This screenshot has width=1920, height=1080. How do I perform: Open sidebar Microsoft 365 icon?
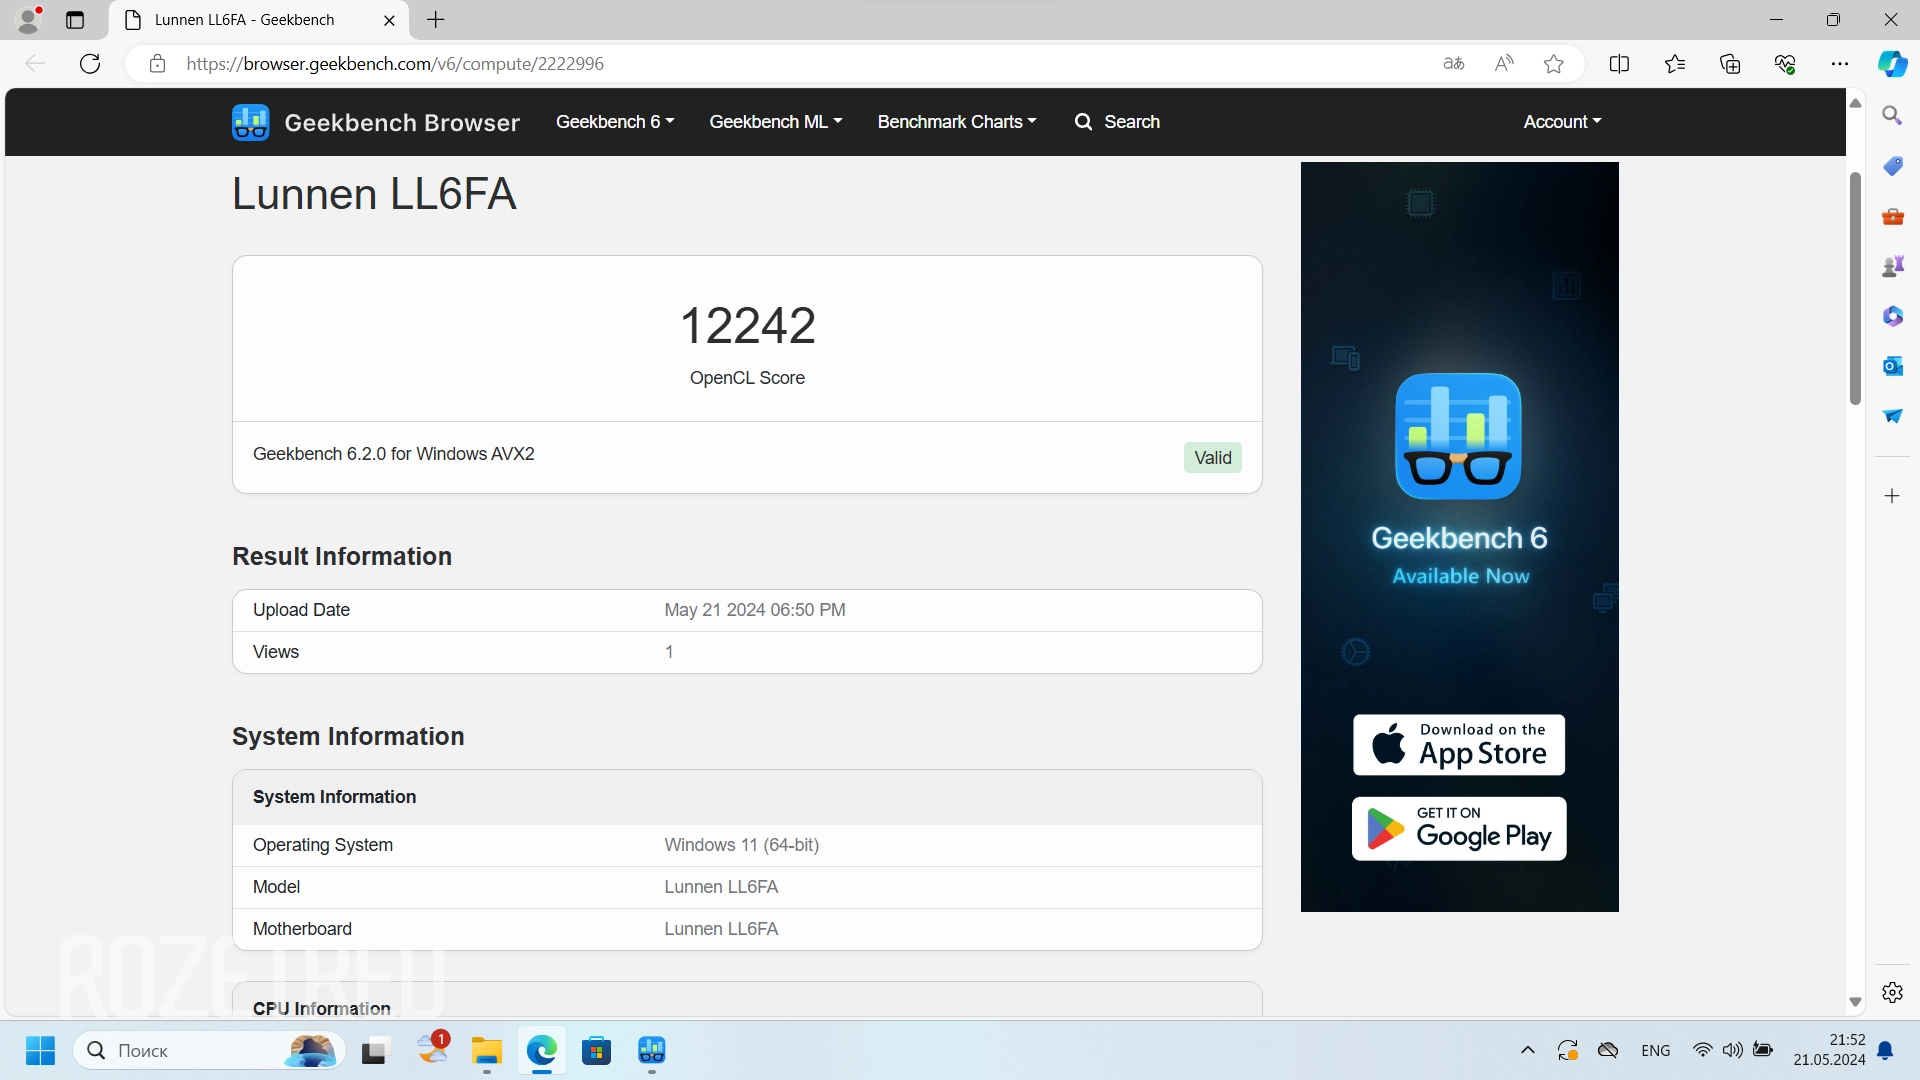click(1892, 316)
